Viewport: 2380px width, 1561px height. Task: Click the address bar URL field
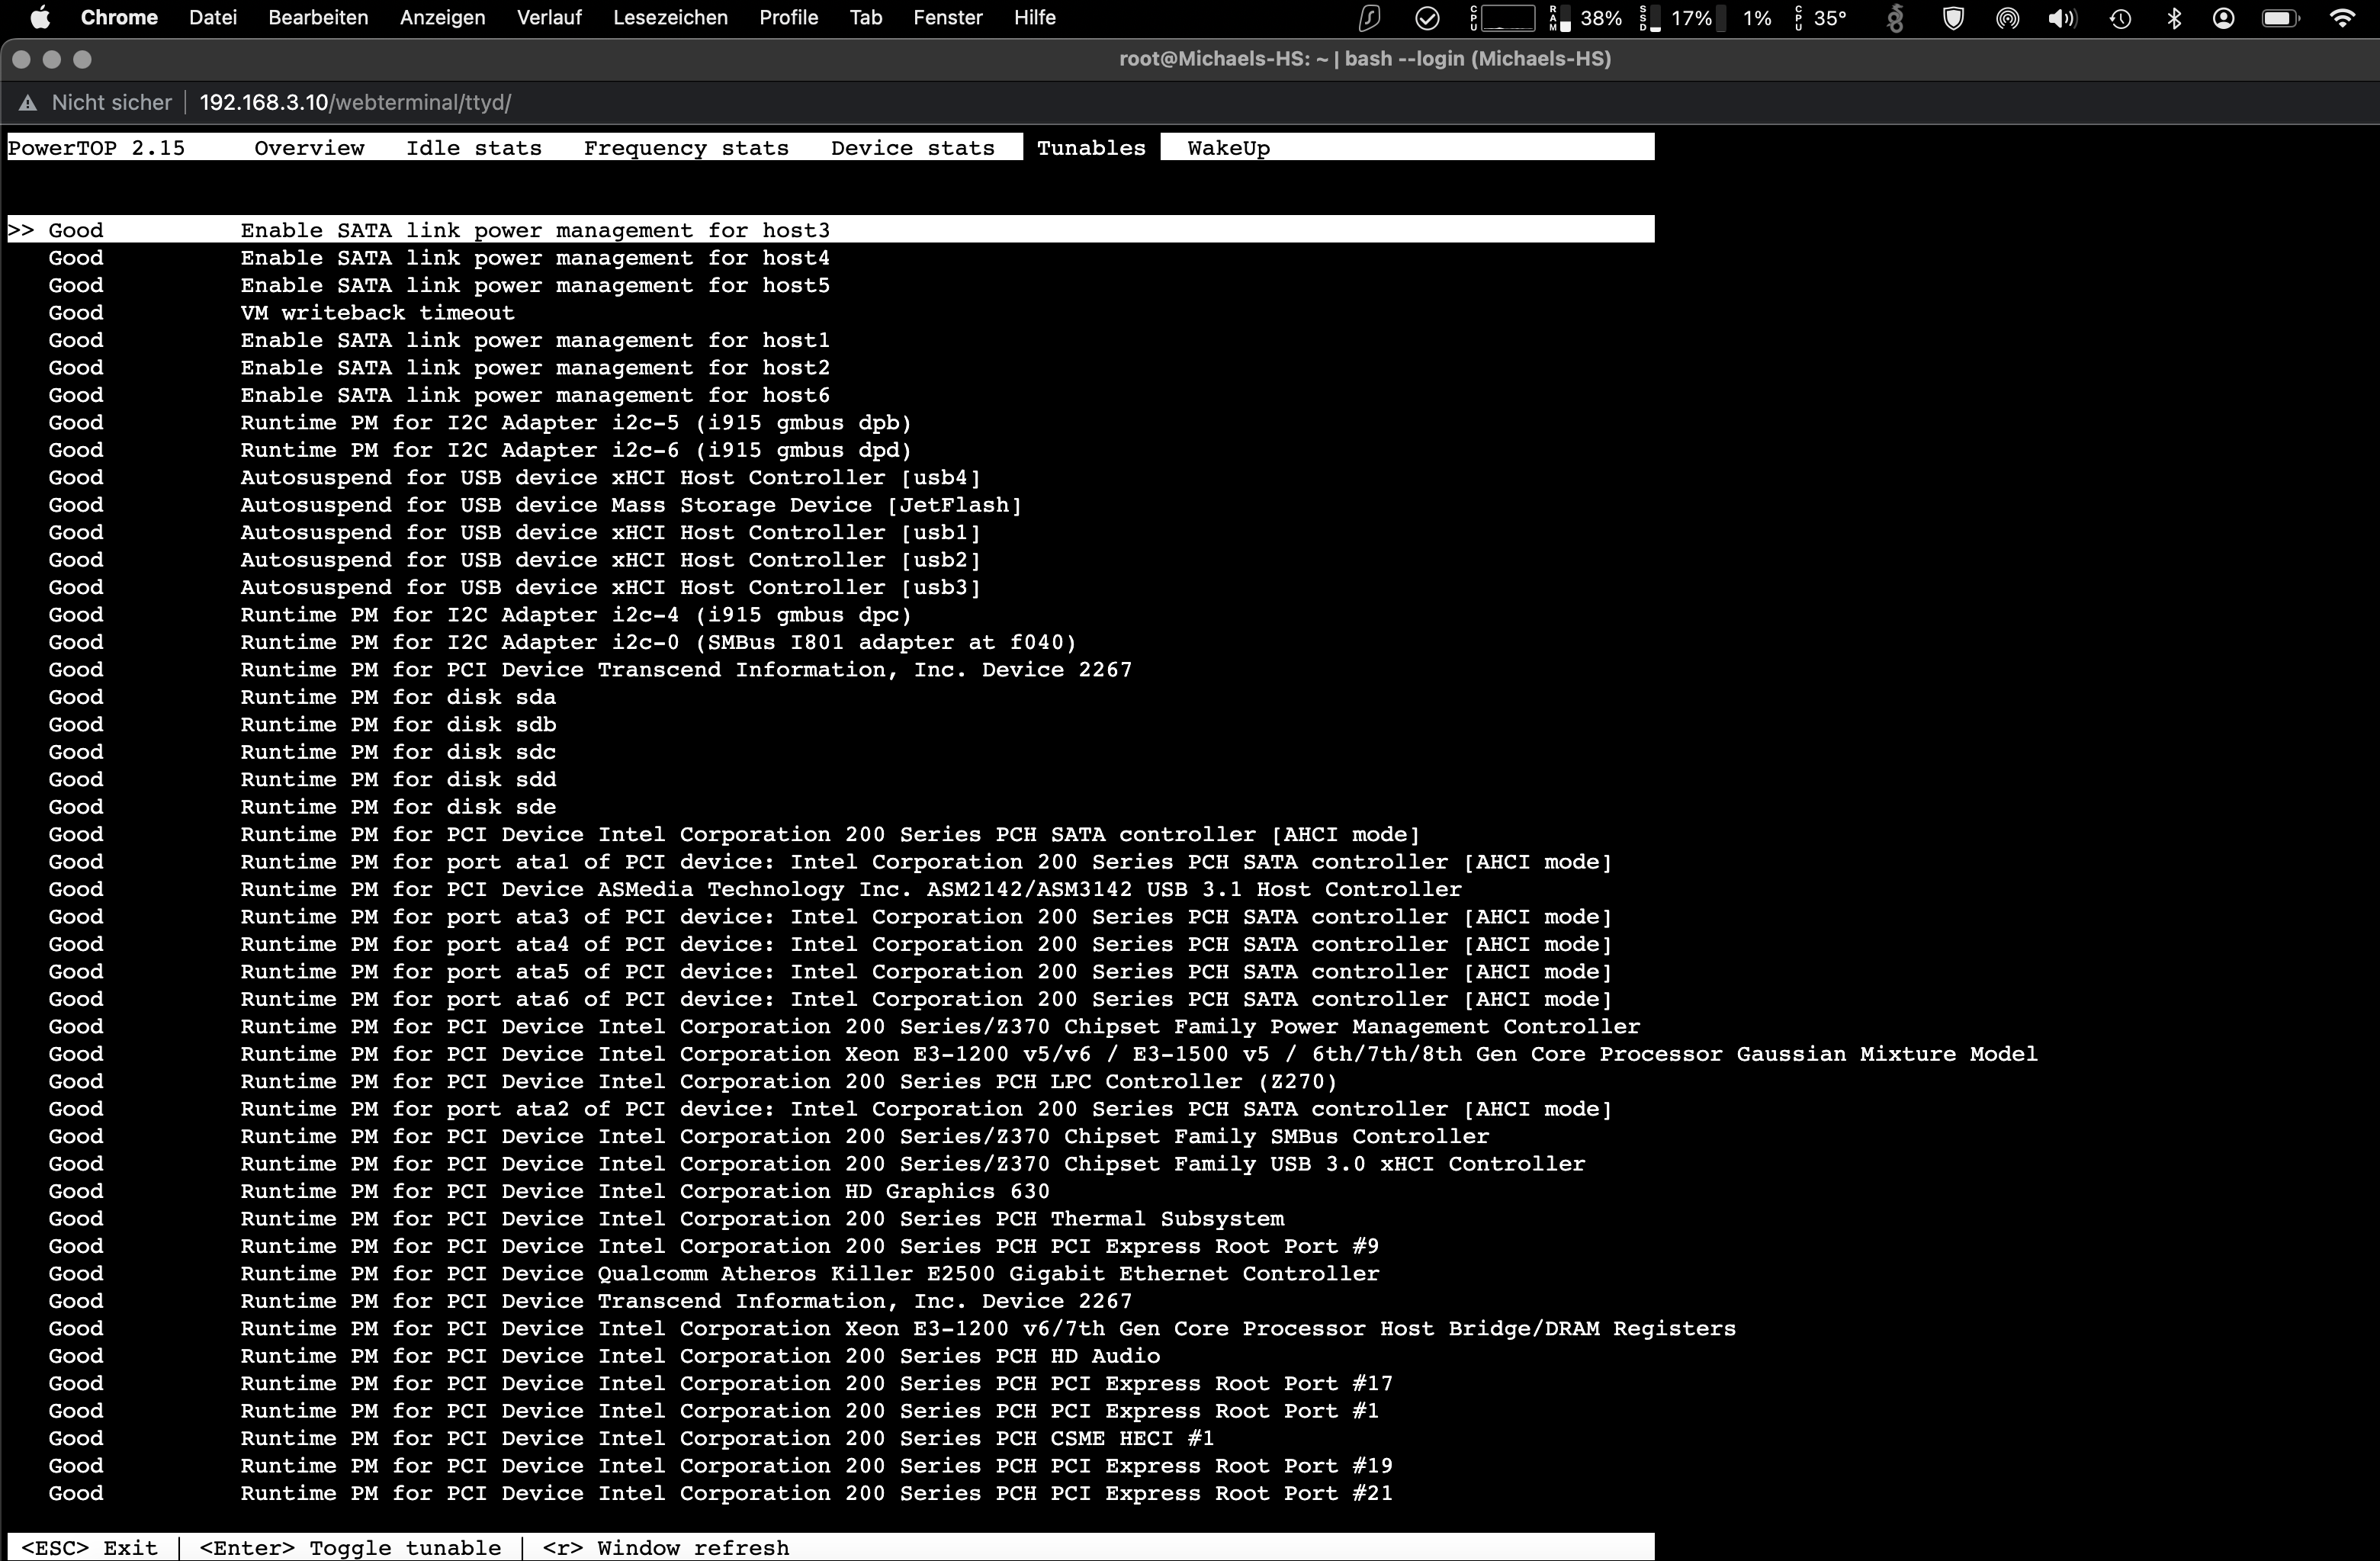[x=355, y=102]
